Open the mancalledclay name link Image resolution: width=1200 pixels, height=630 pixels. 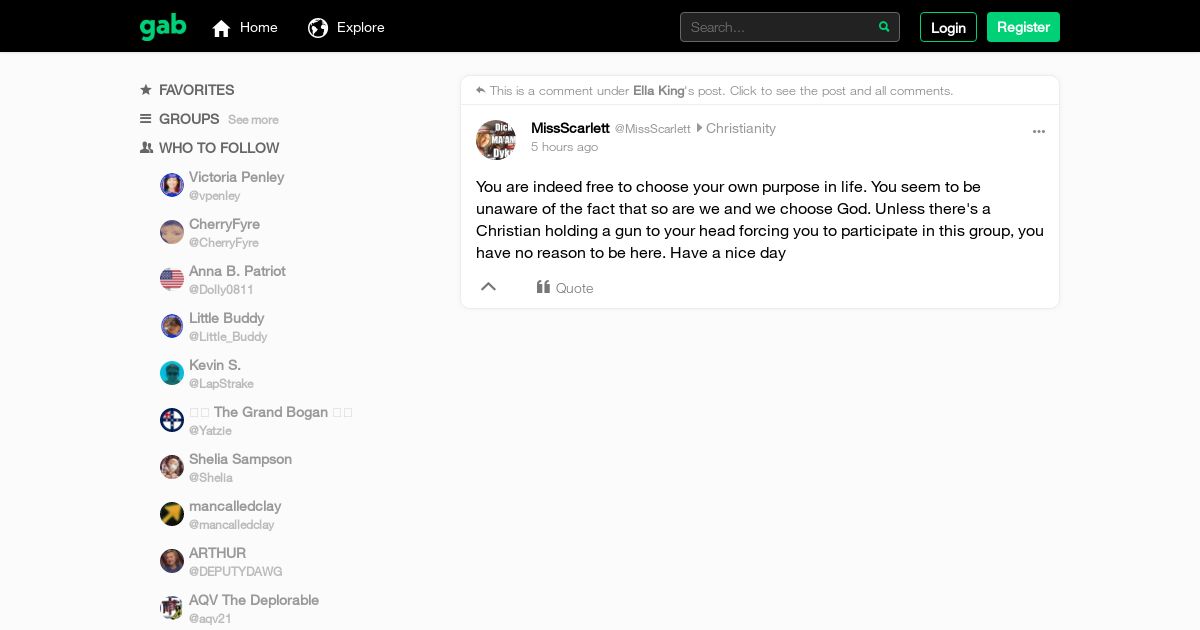pyautogui.click(x=235, y=506)
